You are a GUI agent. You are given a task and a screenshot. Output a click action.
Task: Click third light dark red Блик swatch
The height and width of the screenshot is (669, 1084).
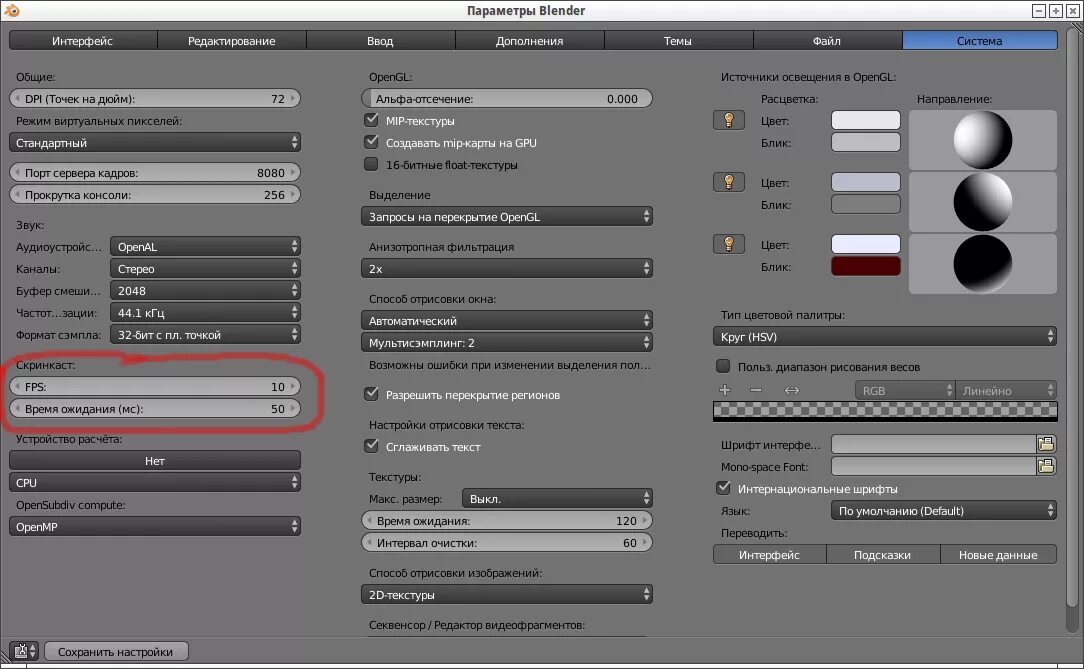click(866, 267)
